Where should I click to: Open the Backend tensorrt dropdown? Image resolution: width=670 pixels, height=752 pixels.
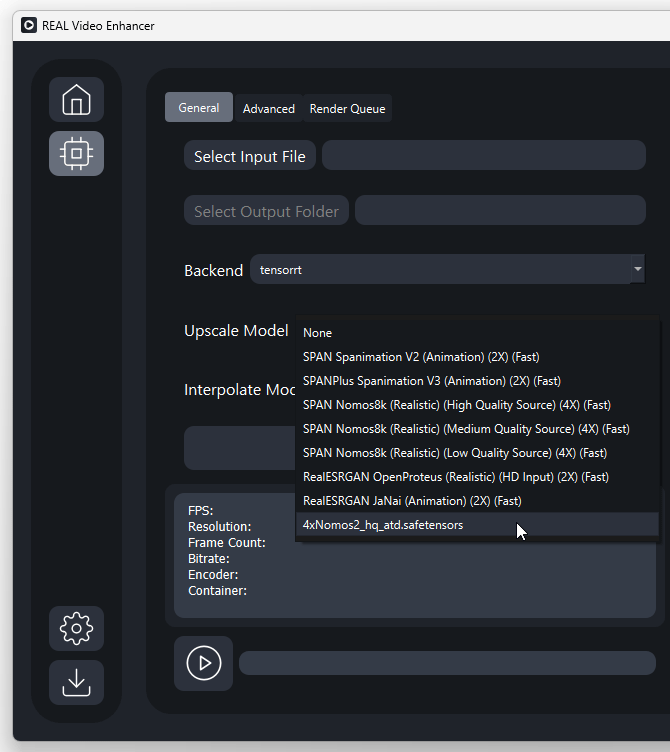pyautogui.click(x=447, y=270)
